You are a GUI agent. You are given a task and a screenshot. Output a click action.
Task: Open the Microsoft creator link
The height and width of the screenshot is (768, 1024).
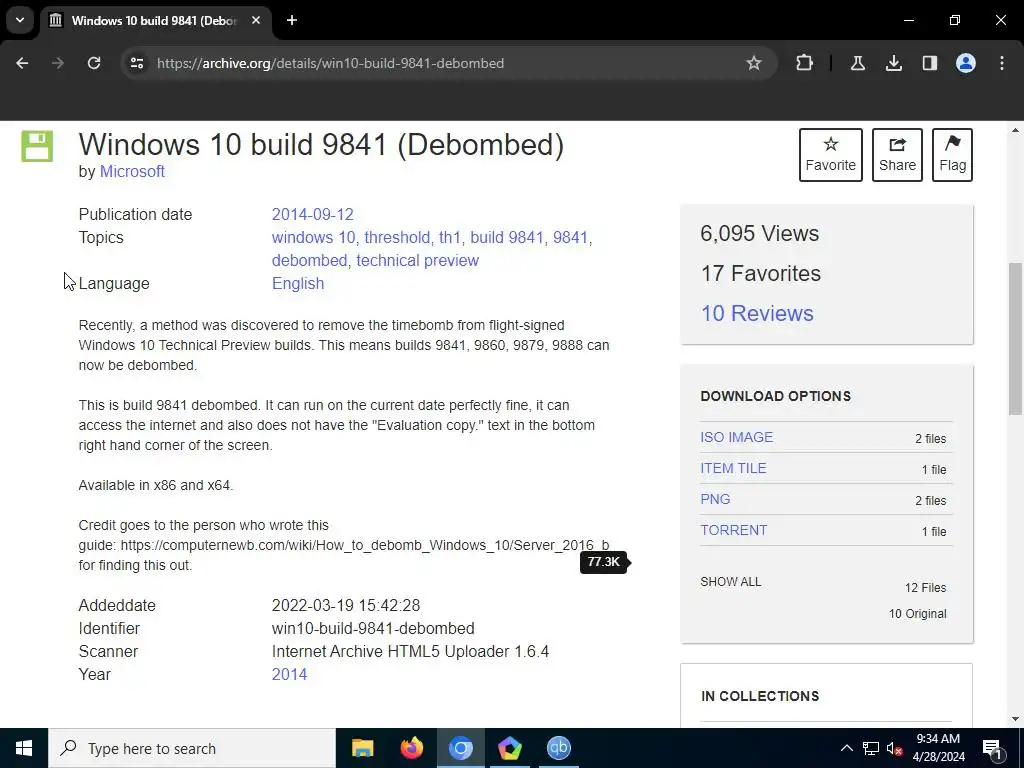132,172
